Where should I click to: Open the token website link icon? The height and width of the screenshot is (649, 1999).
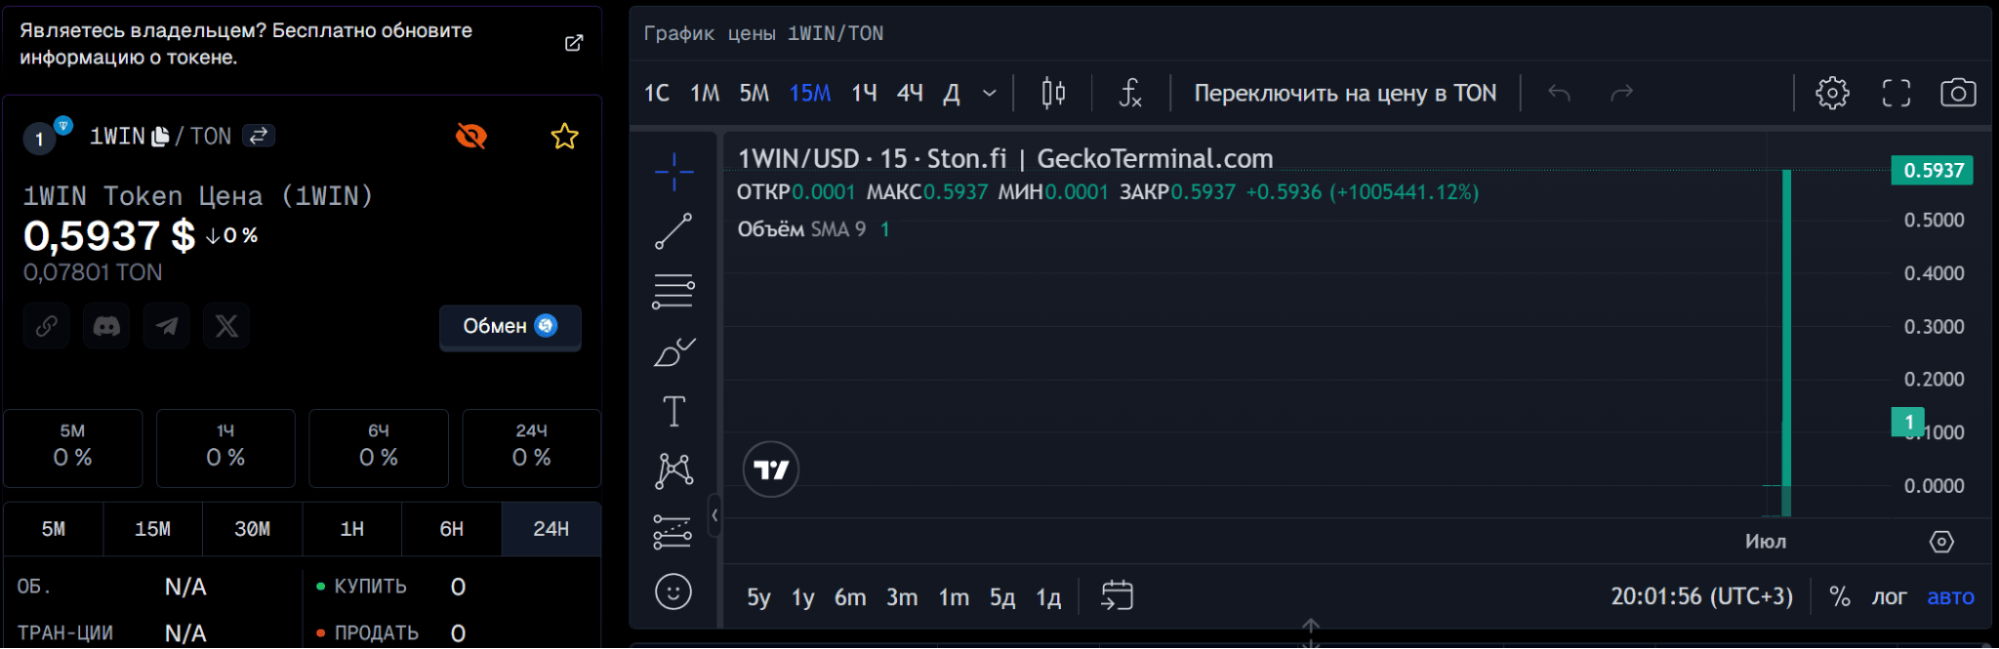pos(47,326)
